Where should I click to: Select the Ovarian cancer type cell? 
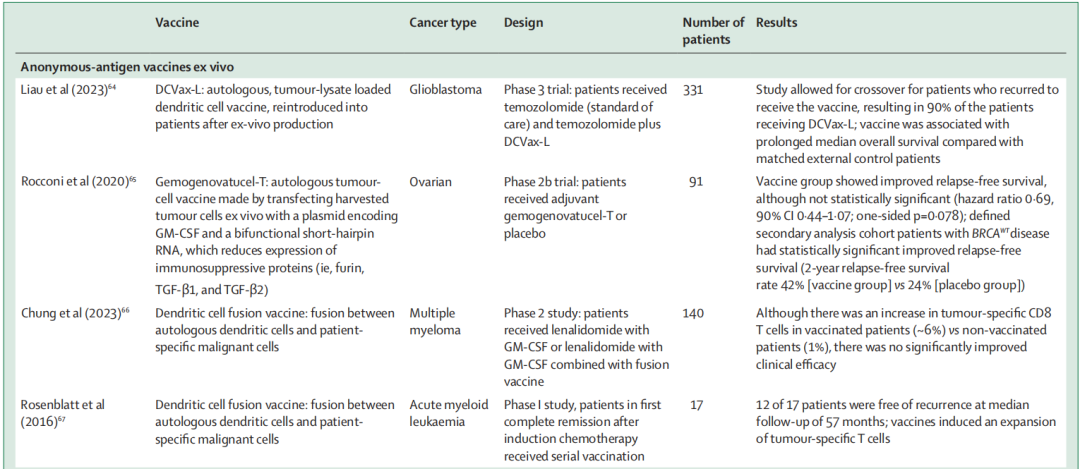click(432, 184)
